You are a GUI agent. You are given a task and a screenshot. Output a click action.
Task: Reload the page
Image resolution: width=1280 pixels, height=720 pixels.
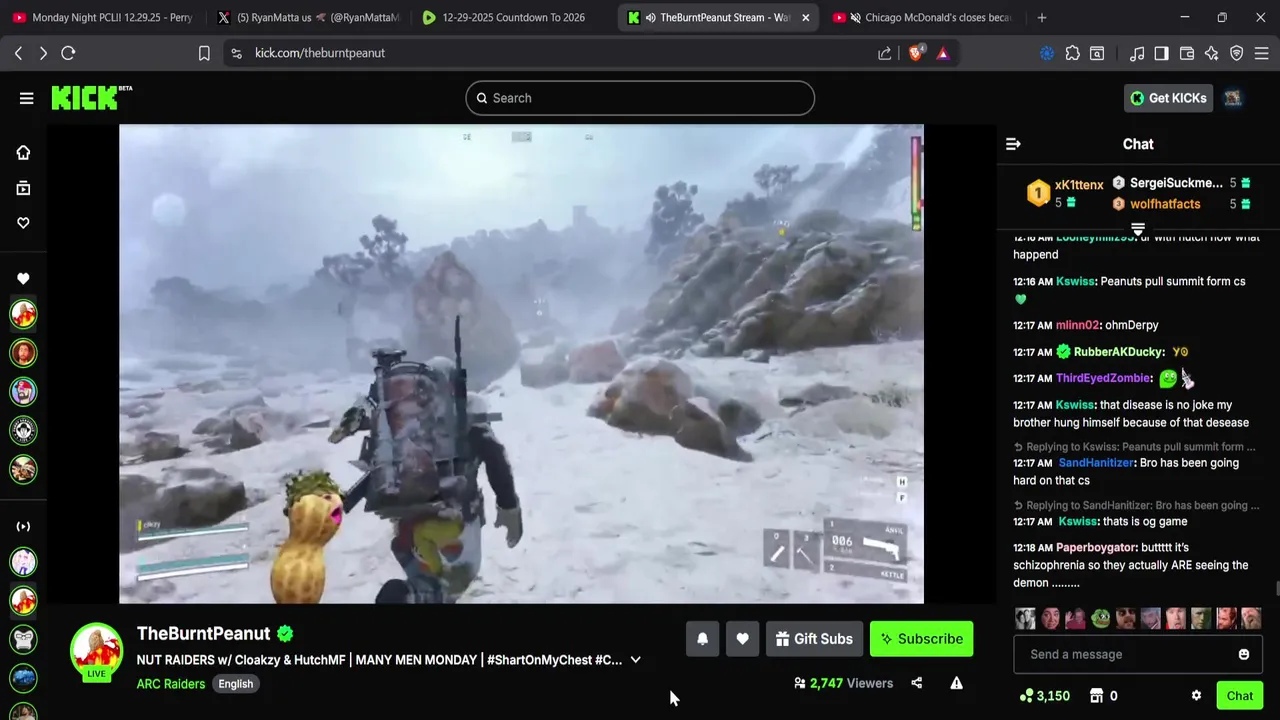[68, 53]
